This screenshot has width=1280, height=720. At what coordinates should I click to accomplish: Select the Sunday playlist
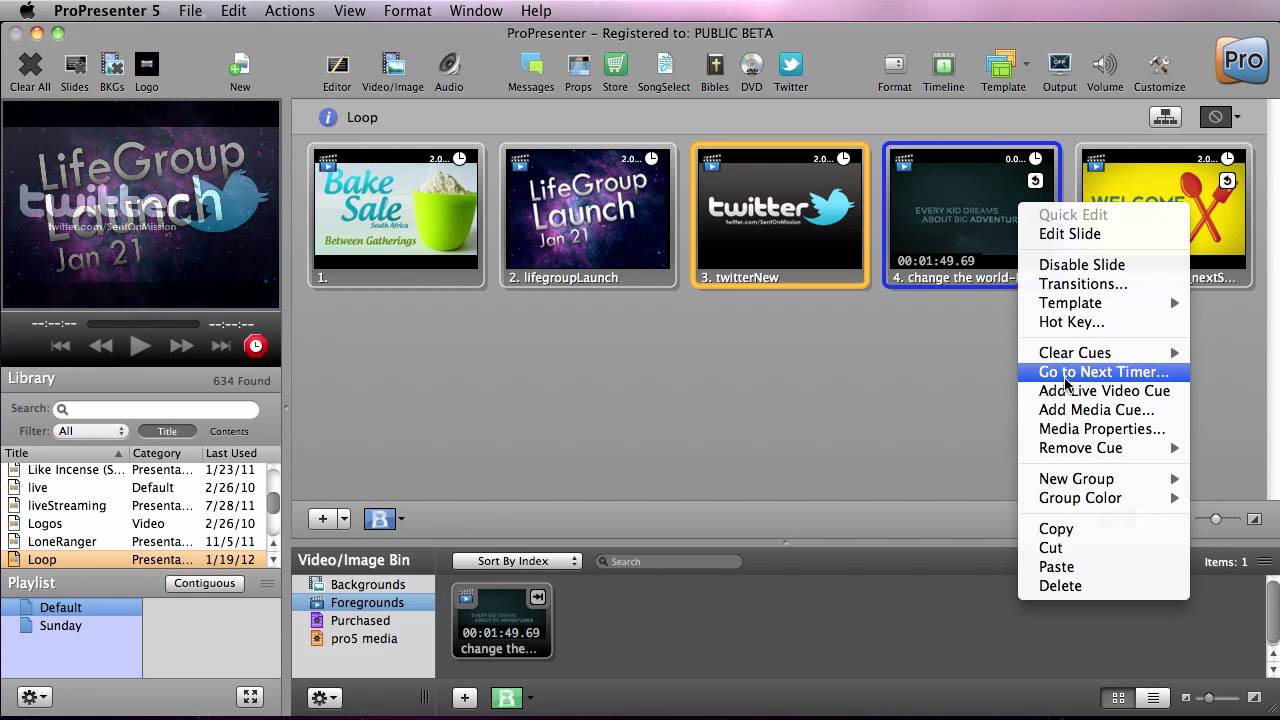(72, 626)
